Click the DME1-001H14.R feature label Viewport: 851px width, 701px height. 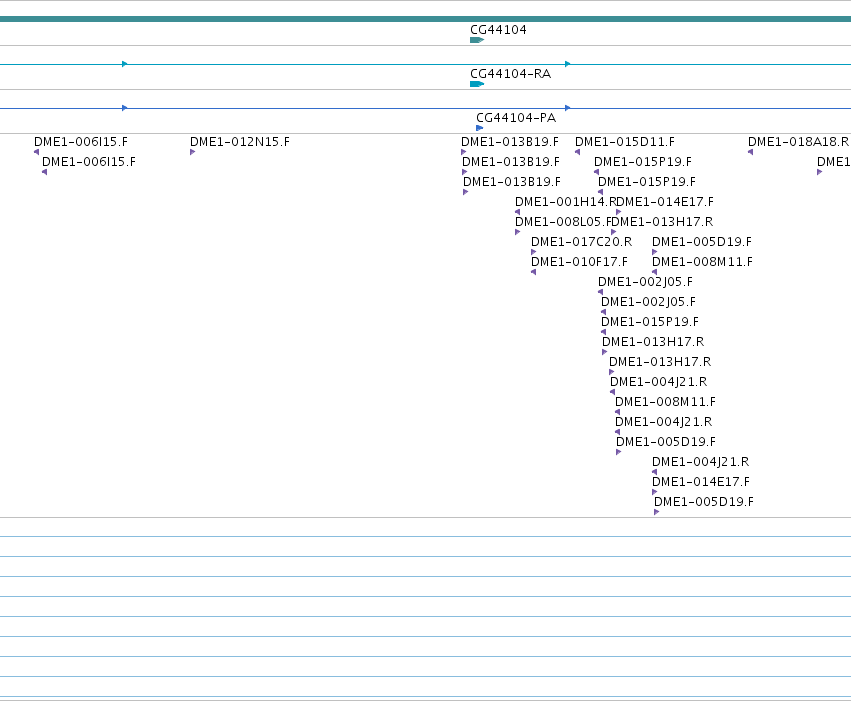coord(566,202)
